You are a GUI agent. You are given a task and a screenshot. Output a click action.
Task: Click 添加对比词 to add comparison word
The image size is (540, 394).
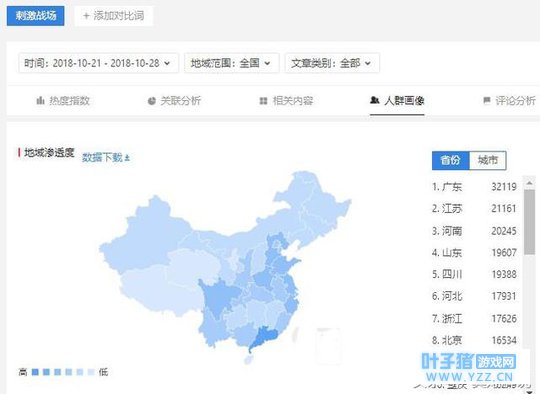[114, 16]
